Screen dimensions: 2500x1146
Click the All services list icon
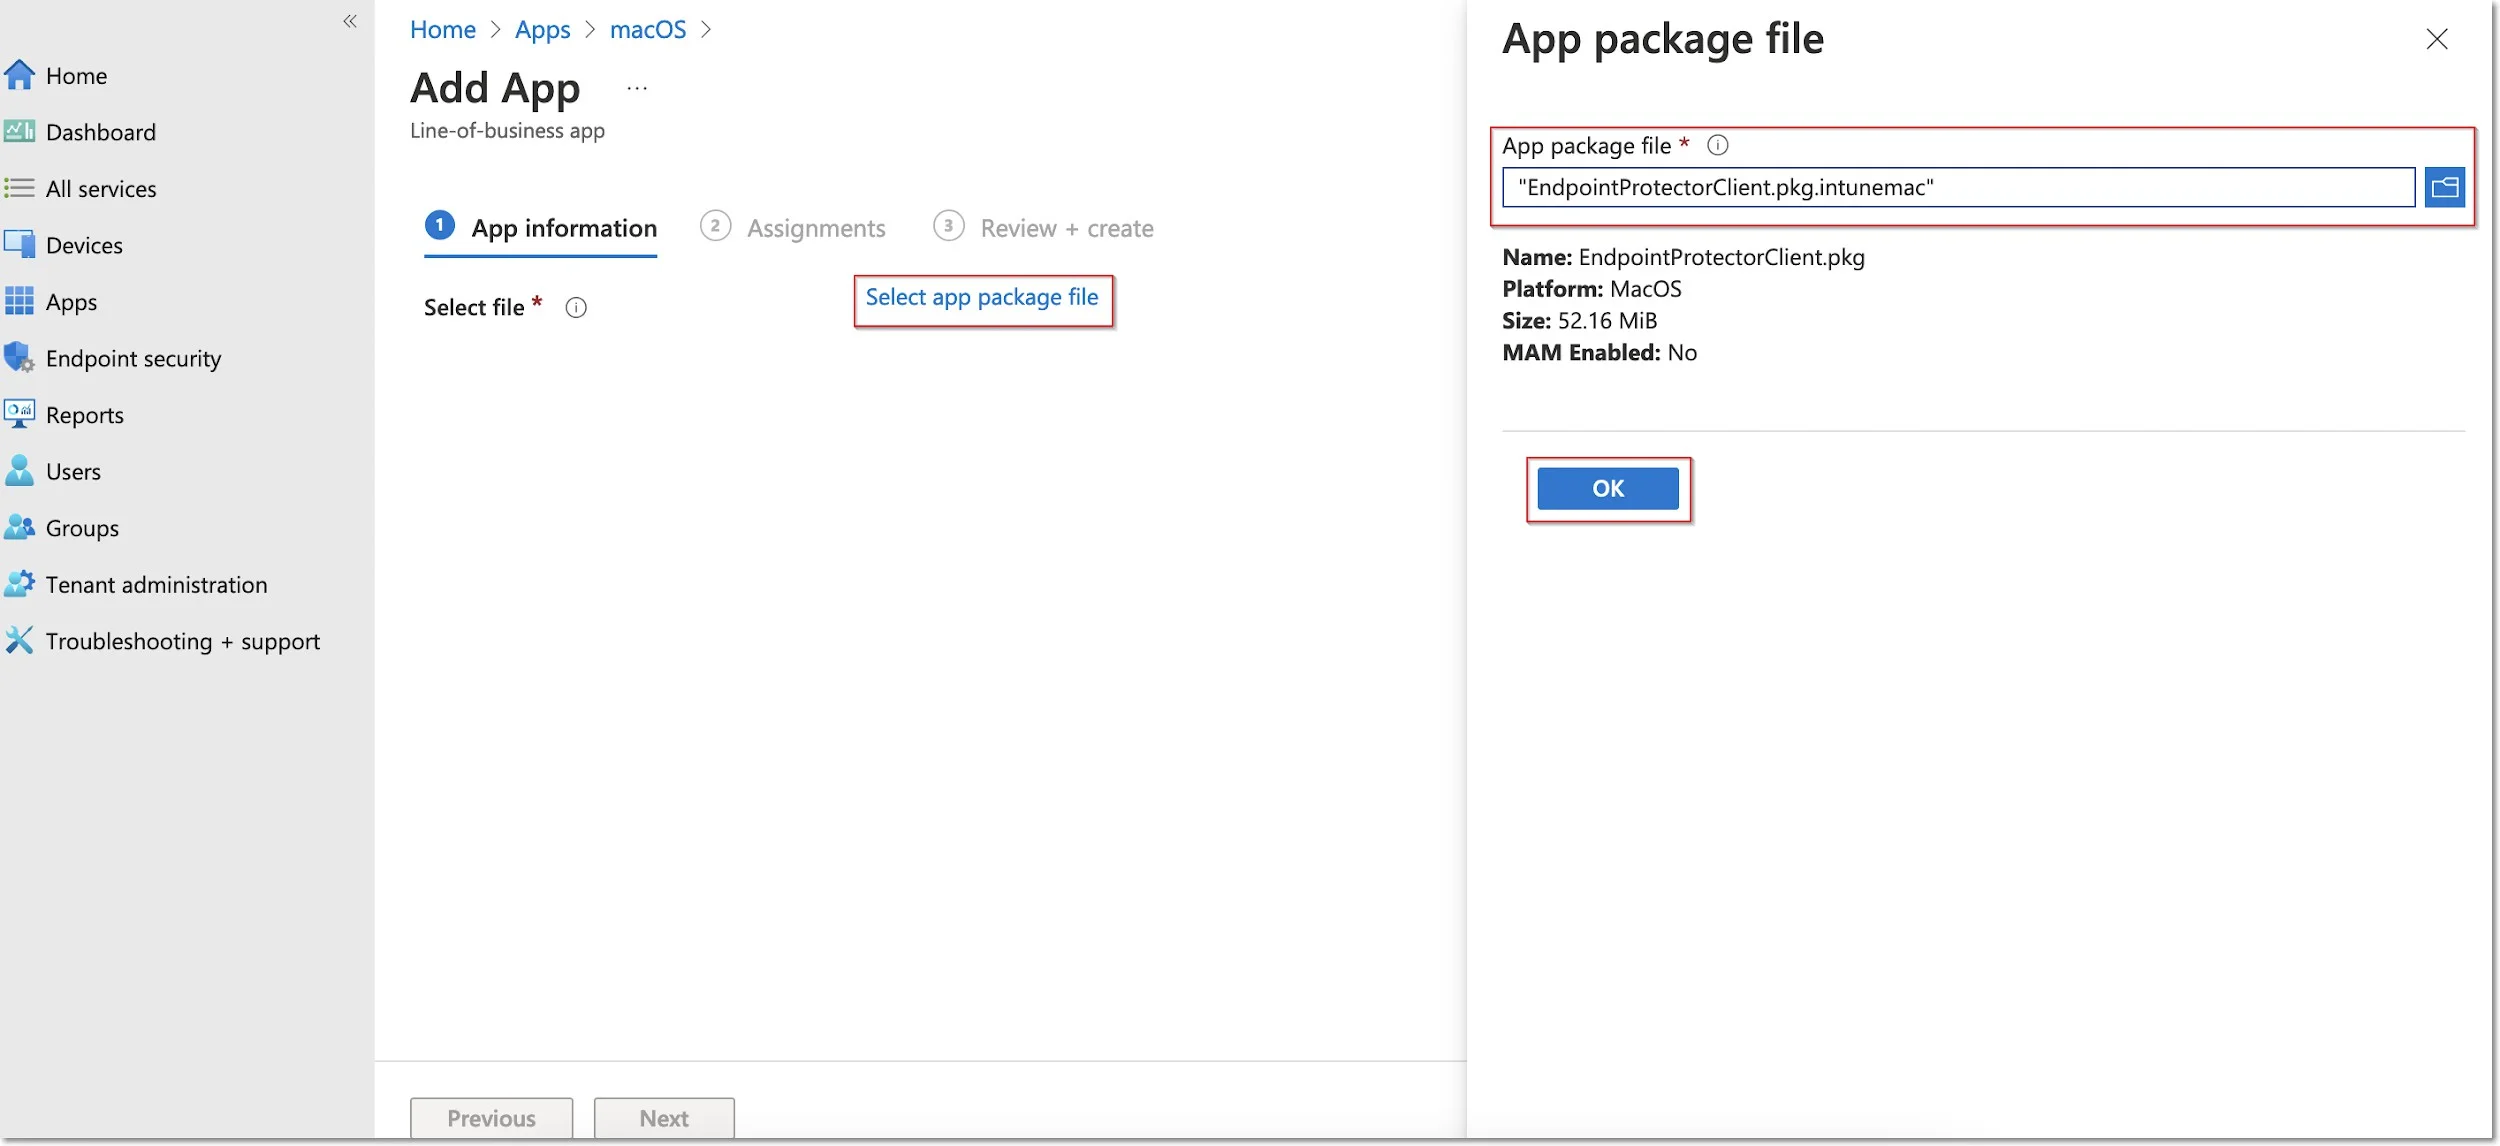click(x=20, y=188)
